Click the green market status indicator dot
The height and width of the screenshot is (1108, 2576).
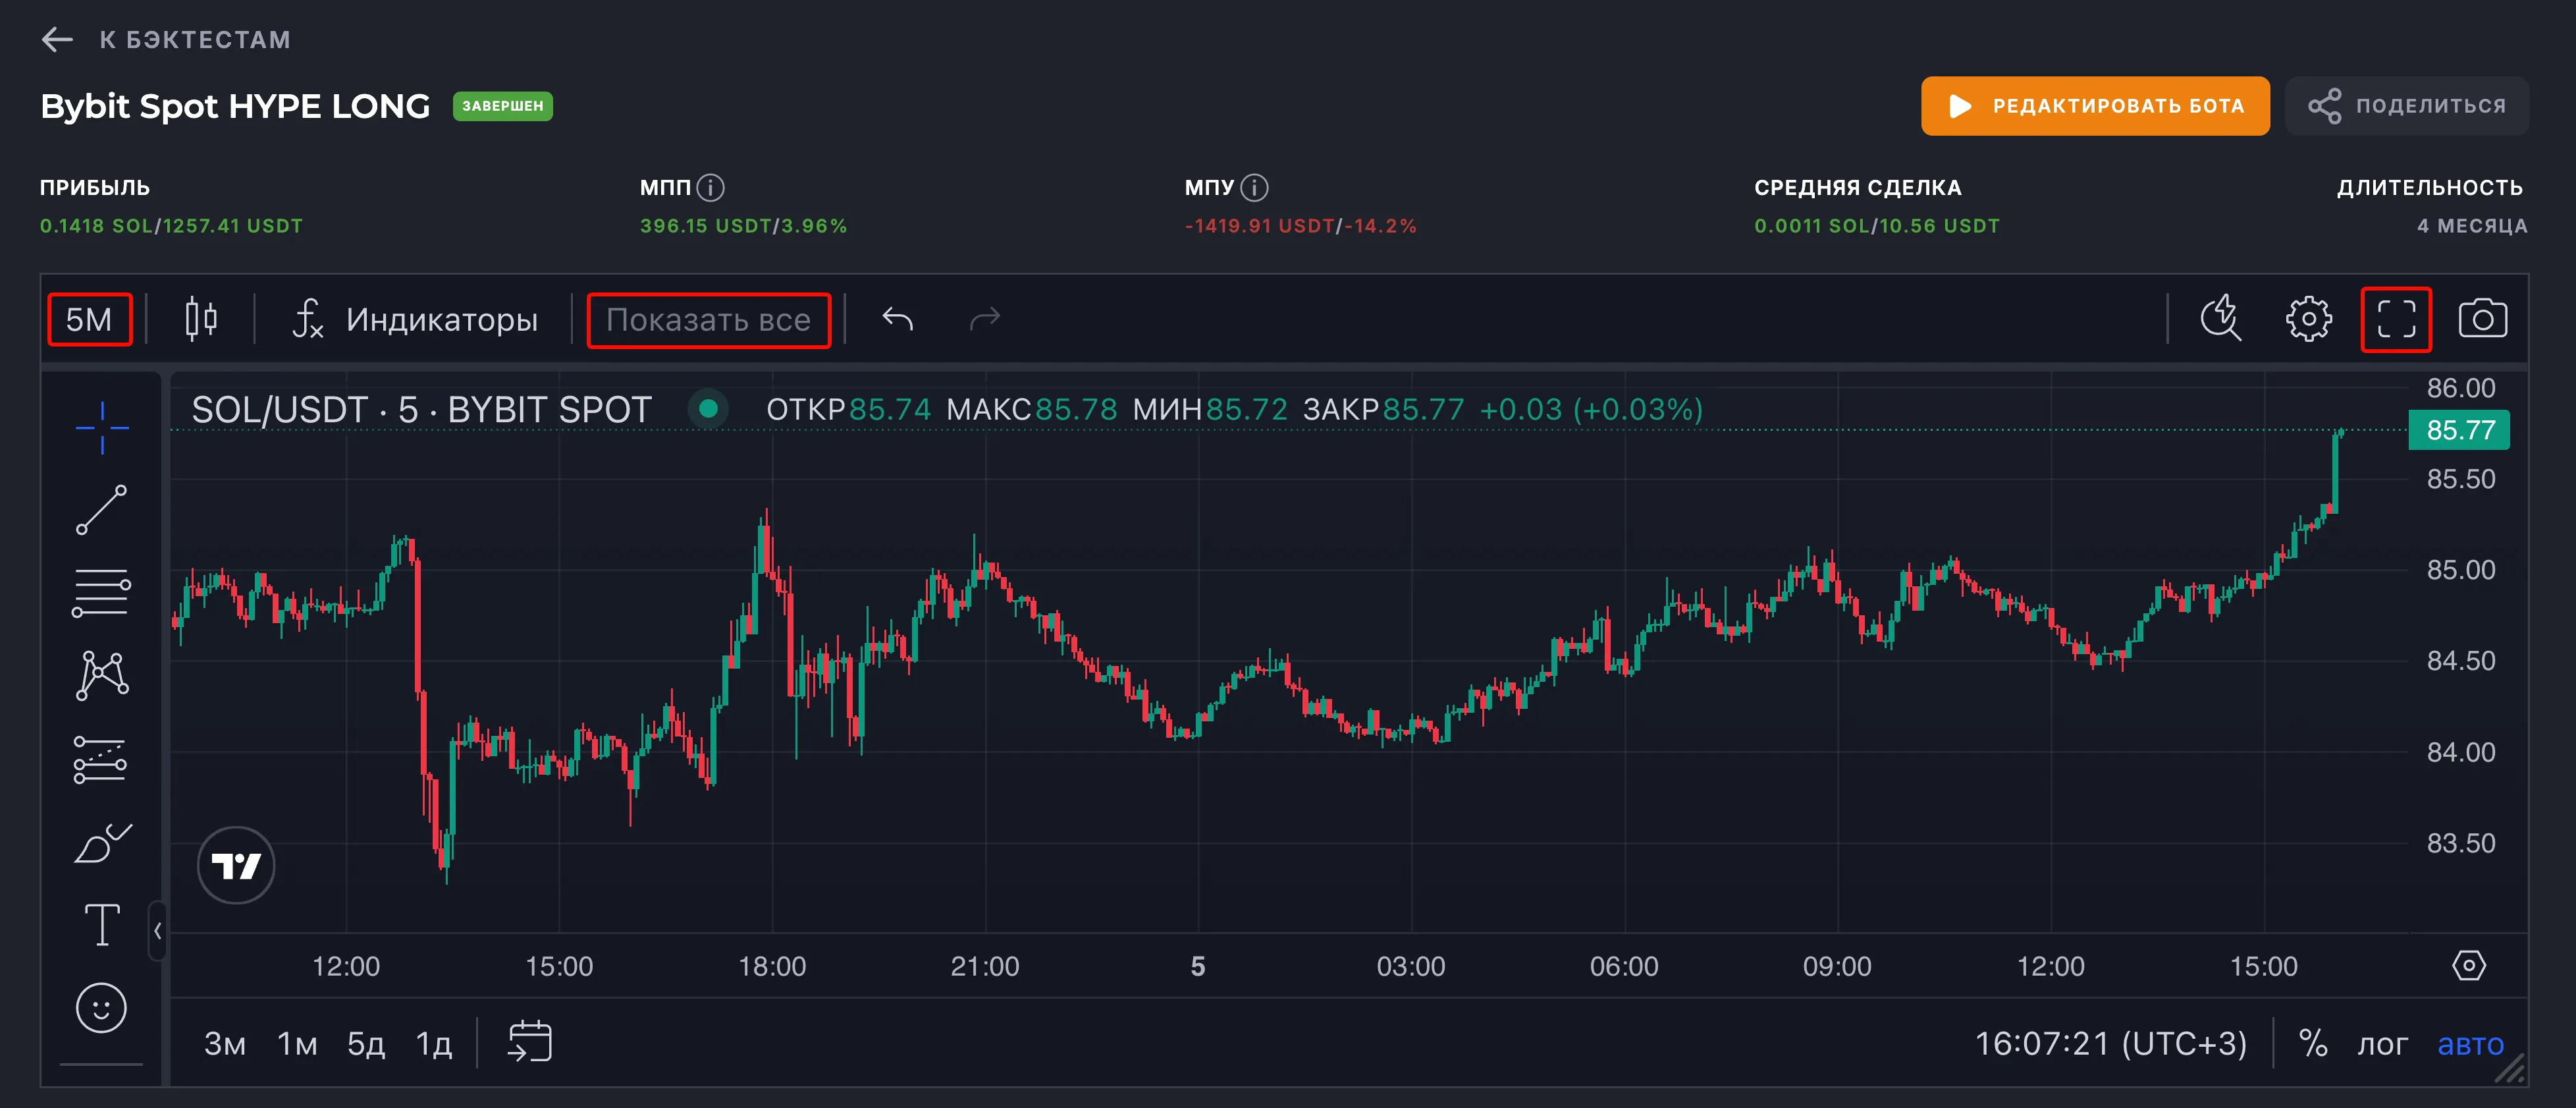(x=708, y=409)
